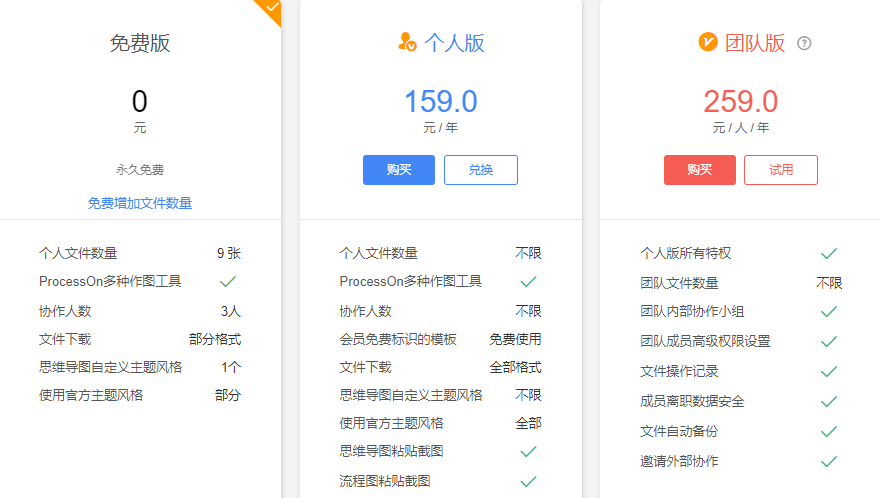Click the 兑换 button
Screen dimensions: 880x498
[480, 170]
